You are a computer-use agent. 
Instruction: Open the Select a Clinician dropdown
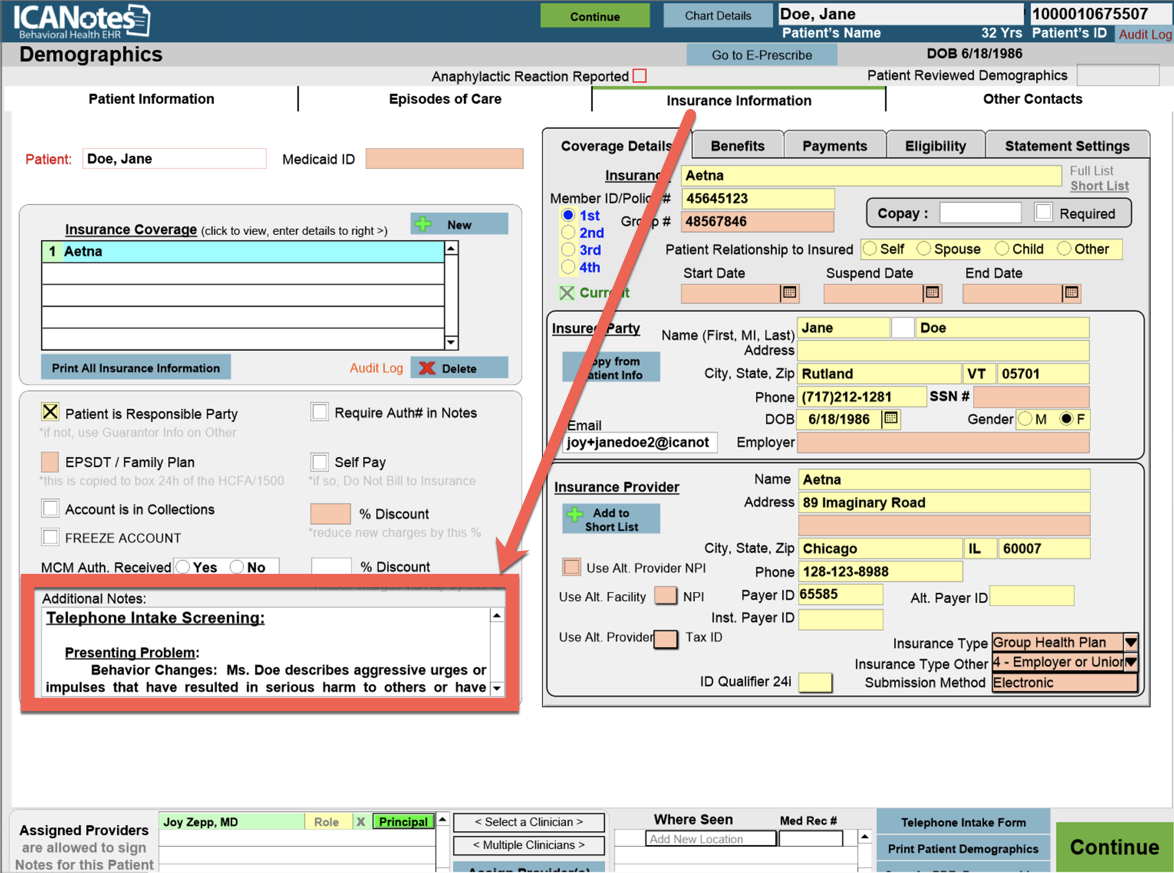tap(528, 822)
